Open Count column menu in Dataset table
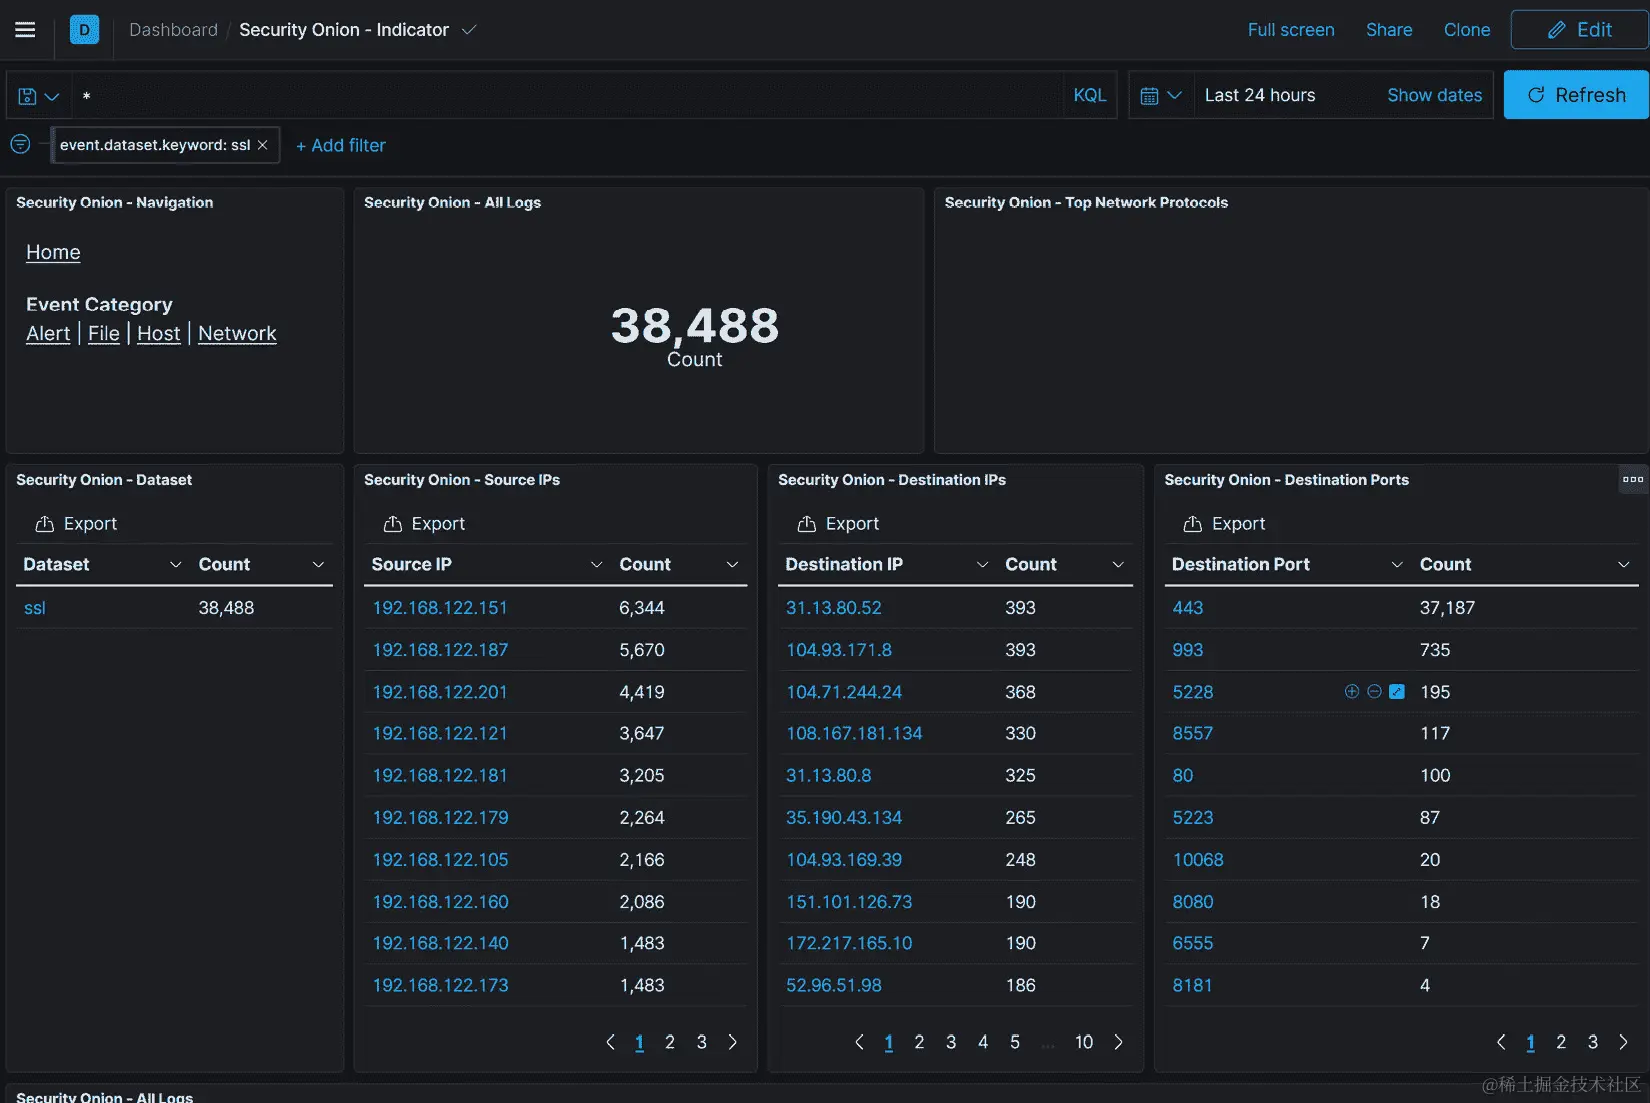This screenshot has height=1103, width=1650. coord(318,564)
